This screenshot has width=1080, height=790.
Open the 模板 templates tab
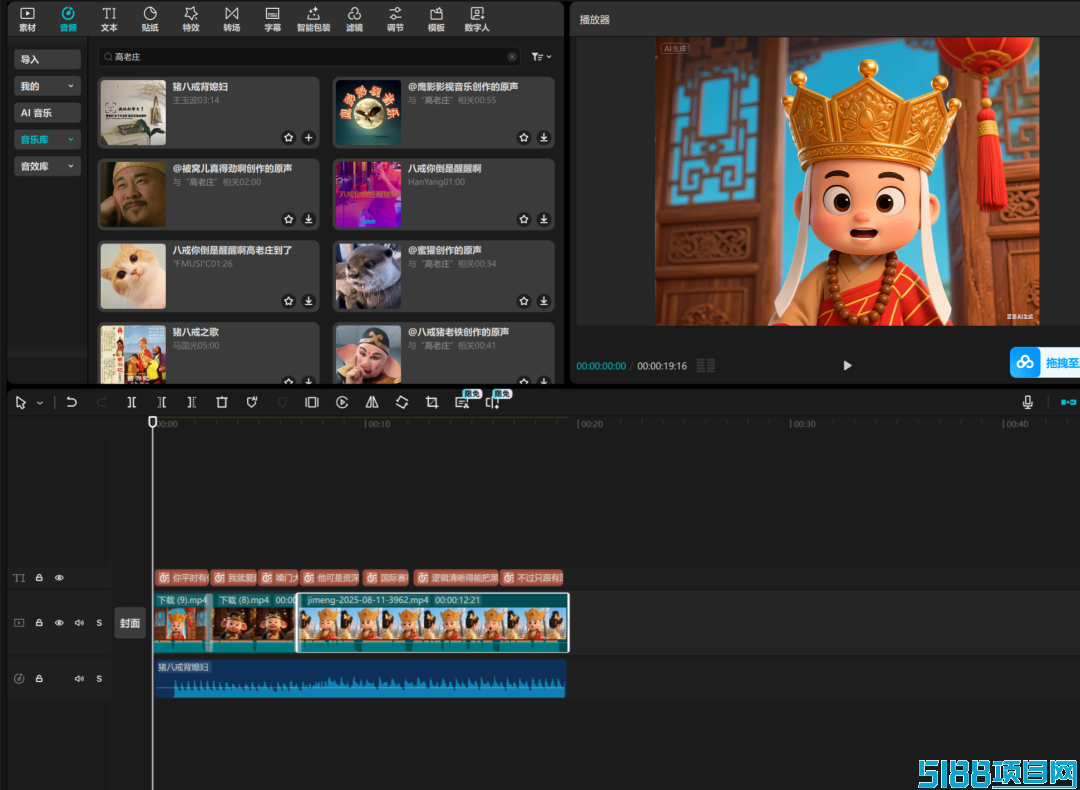[436, 19]
